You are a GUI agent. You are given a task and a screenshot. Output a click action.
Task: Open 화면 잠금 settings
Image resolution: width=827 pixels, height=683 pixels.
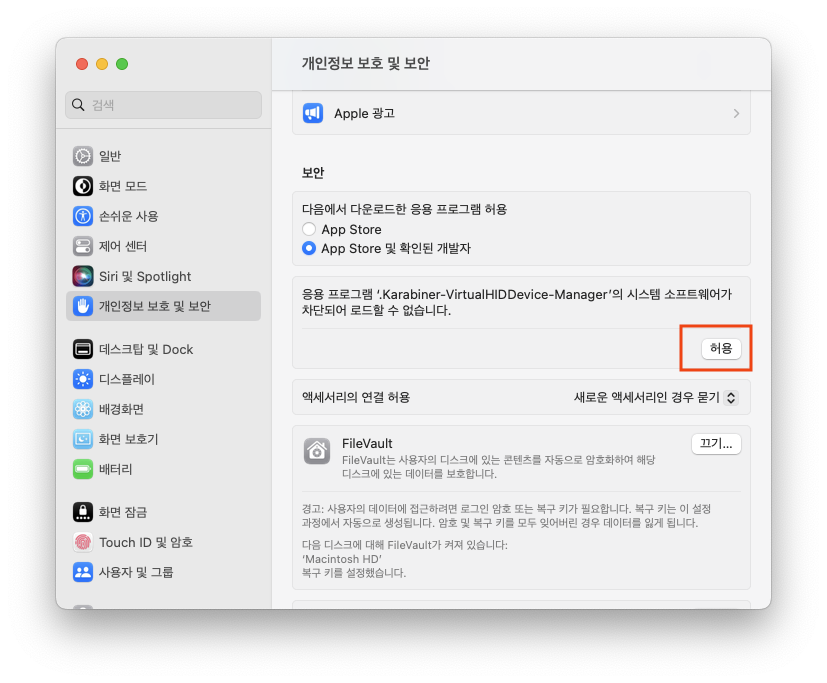click(x=164, y=512)
